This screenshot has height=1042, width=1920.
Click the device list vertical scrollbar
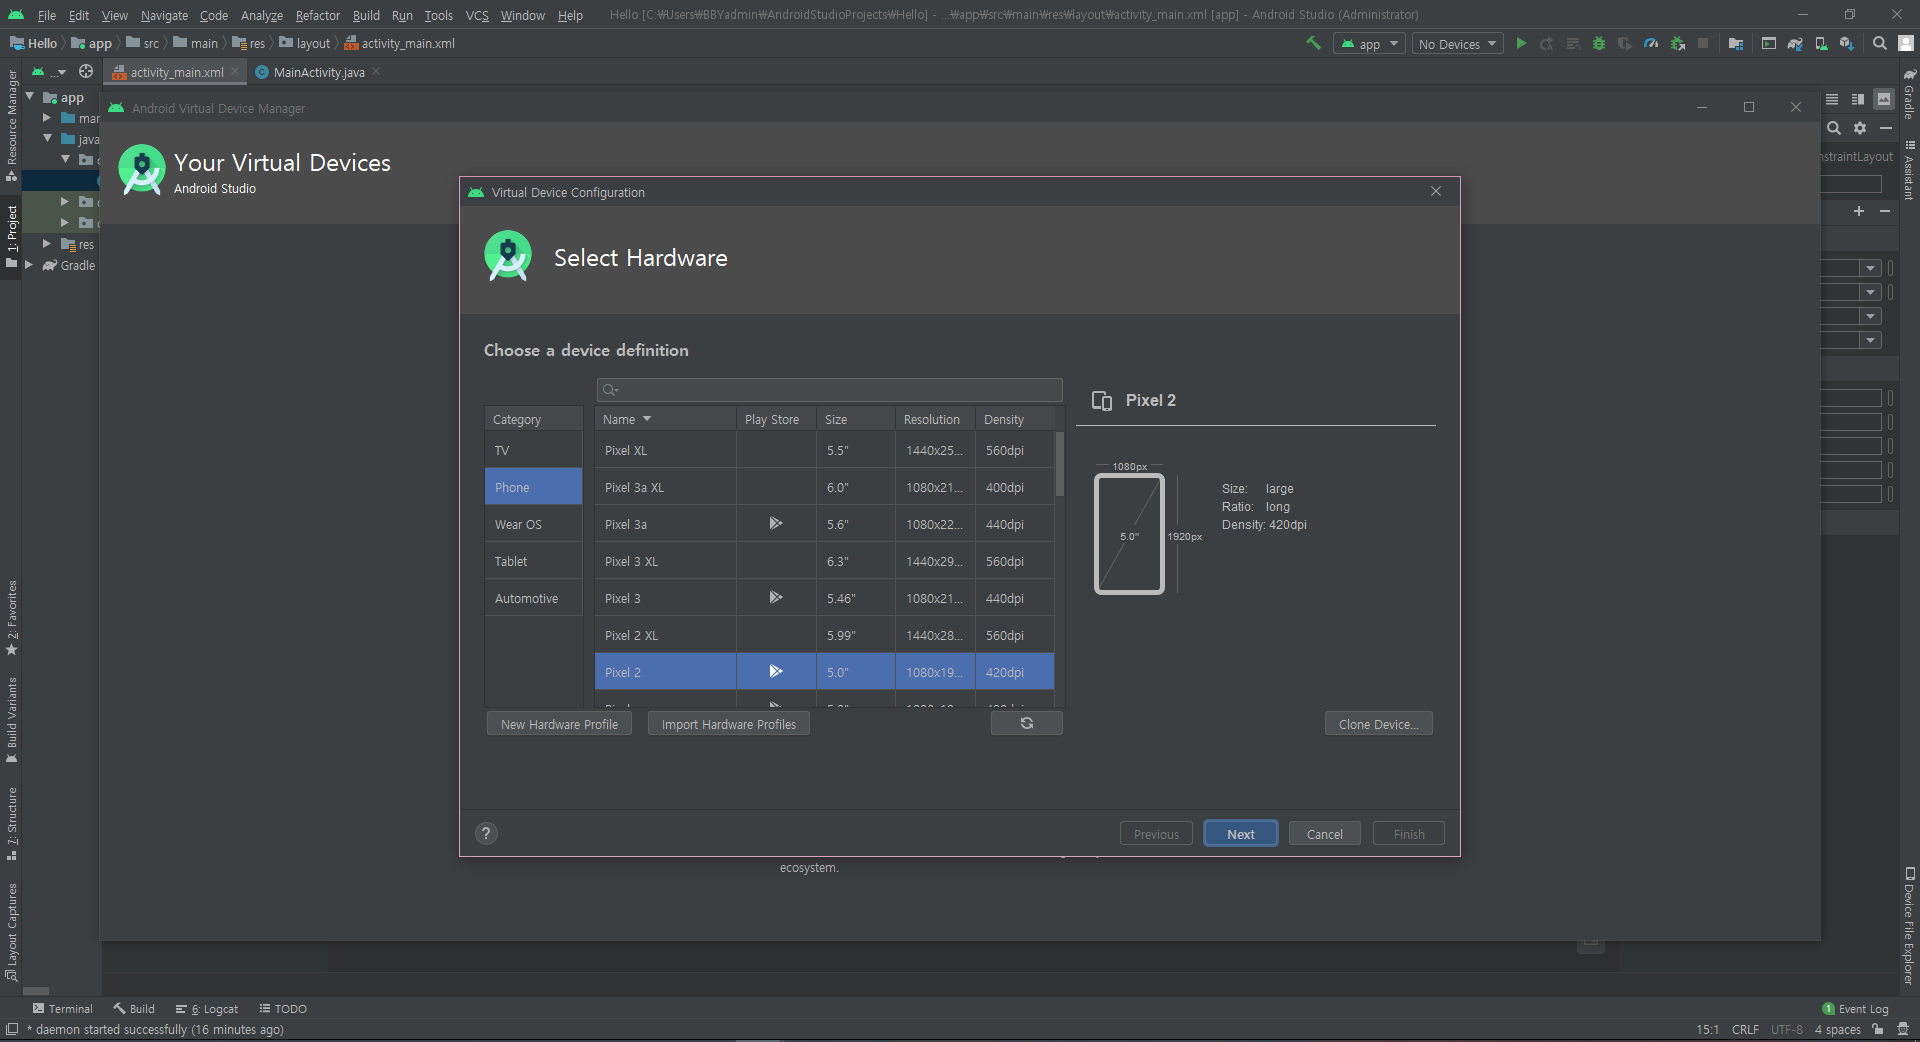1060,465
